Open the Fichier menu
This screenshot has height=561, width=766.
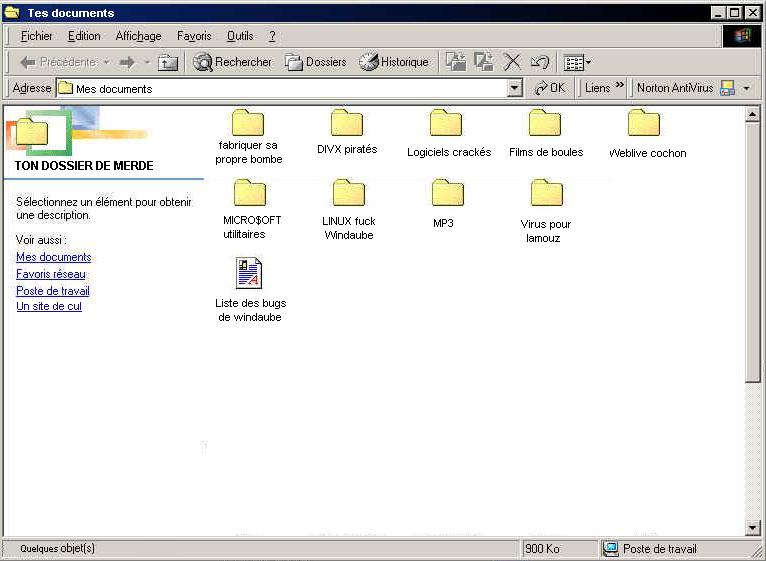click(37, 36)
